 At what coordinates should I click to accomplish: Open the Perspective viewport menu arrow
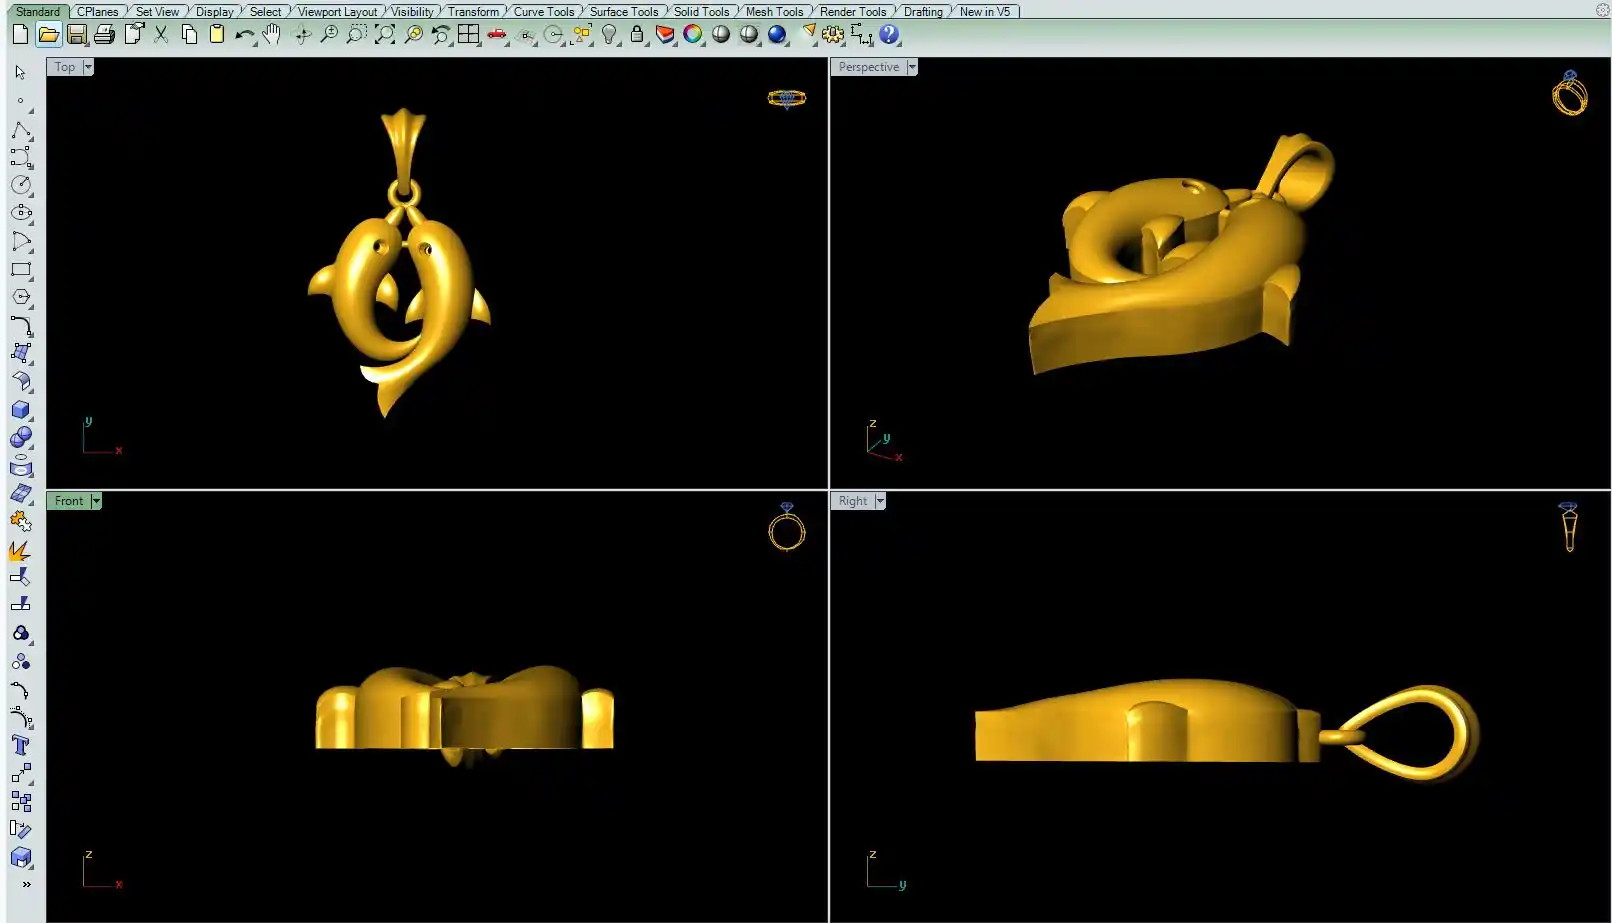(912, 67)
